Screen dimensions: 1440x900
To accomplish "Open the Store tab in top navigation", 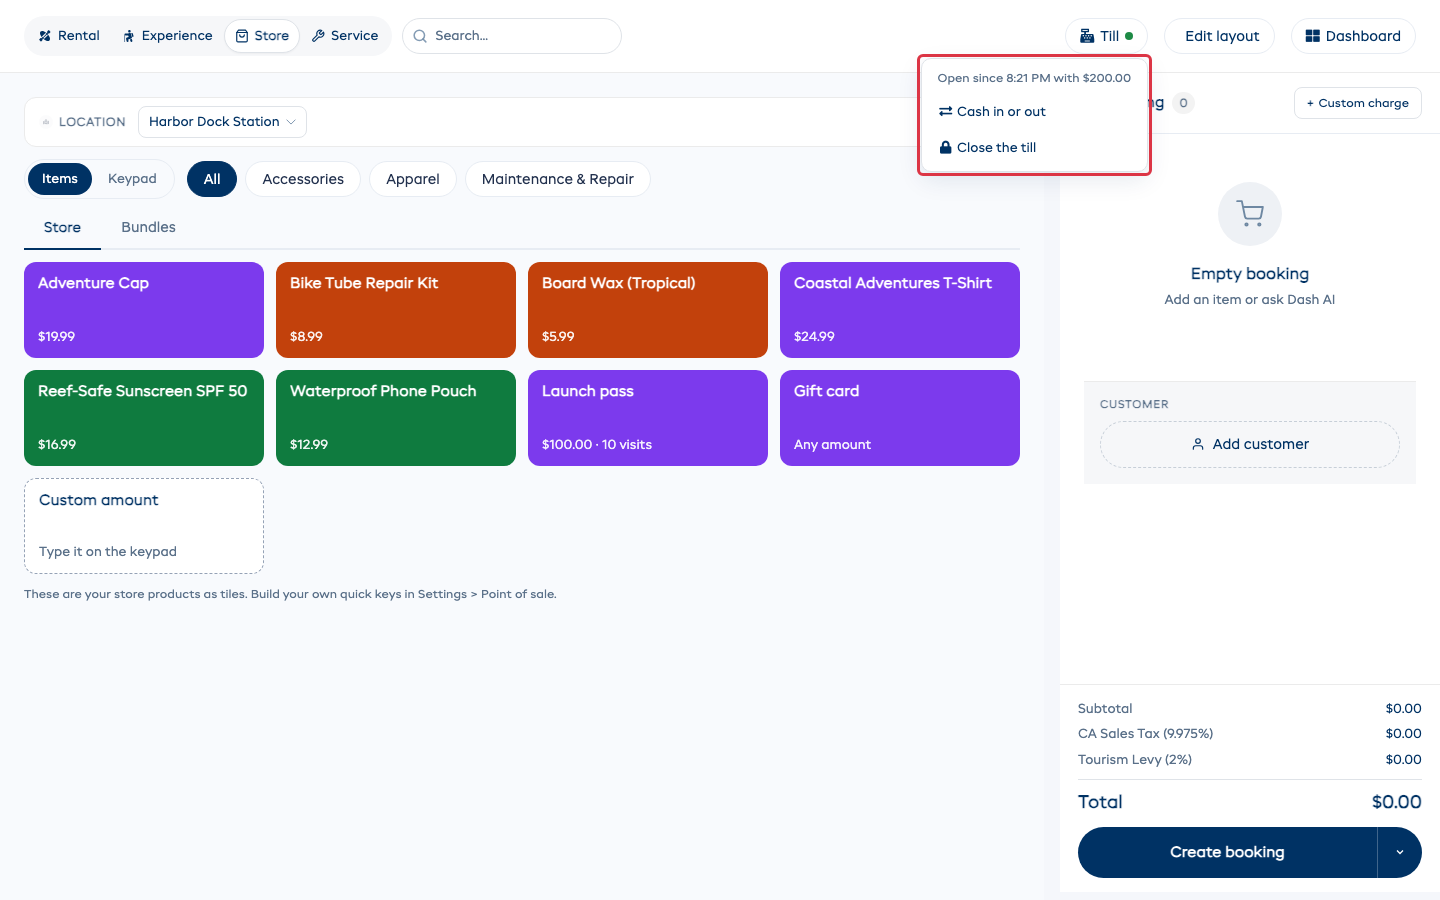I will pos(262,36).
